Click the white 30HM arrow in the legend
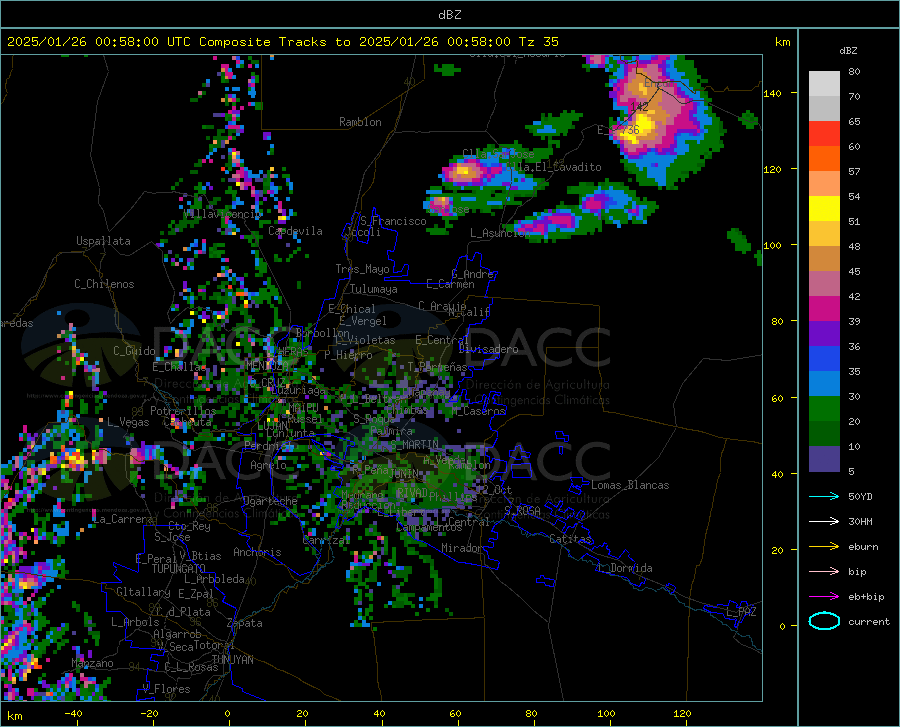The width and height of the screenshot is (900, 727). click(824, 522)
